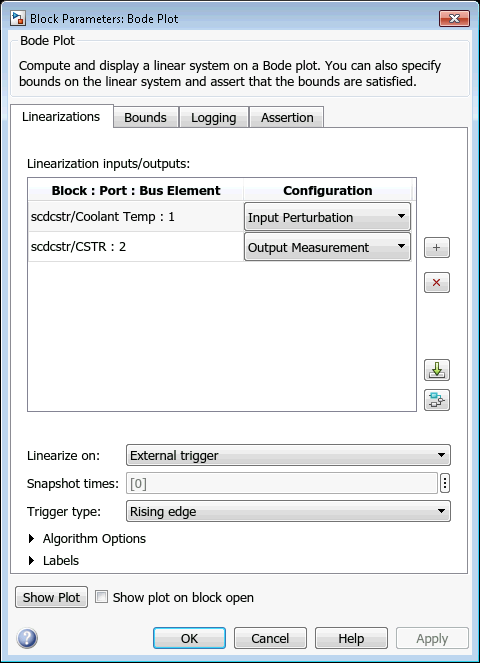Click the highlight block in model icon

coord(436,400)
